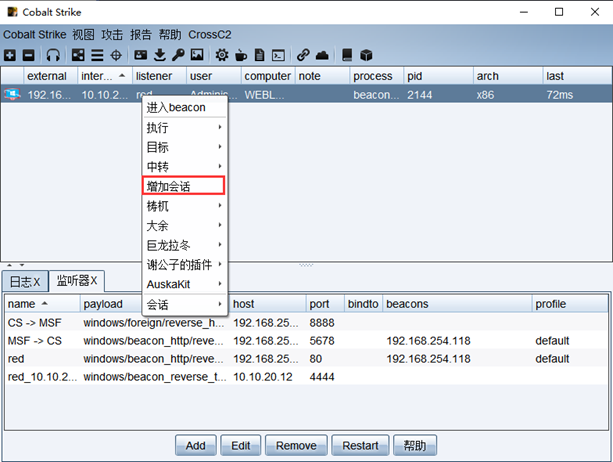Open the Cobalt Strike menu

click(x=35, y=35)
